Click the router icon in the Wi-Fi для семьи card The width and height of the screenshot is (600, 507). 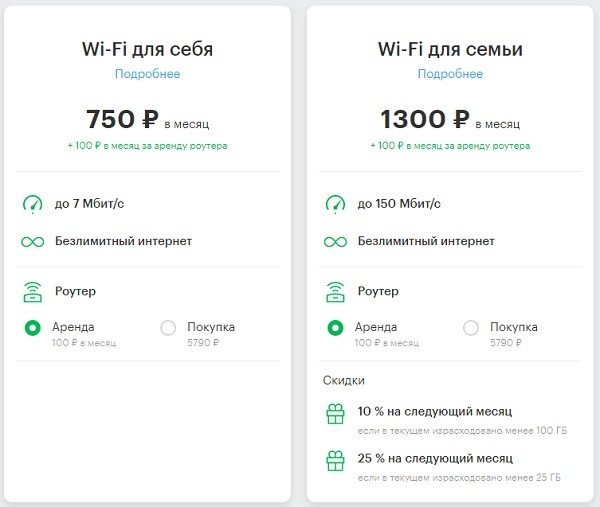pyautogui.click(x=335, y=292)
